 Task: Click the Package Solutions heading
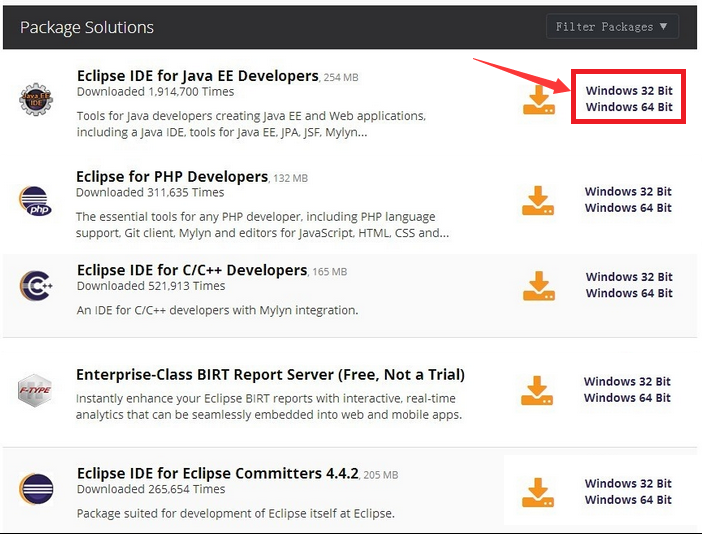tap(87, 28)
